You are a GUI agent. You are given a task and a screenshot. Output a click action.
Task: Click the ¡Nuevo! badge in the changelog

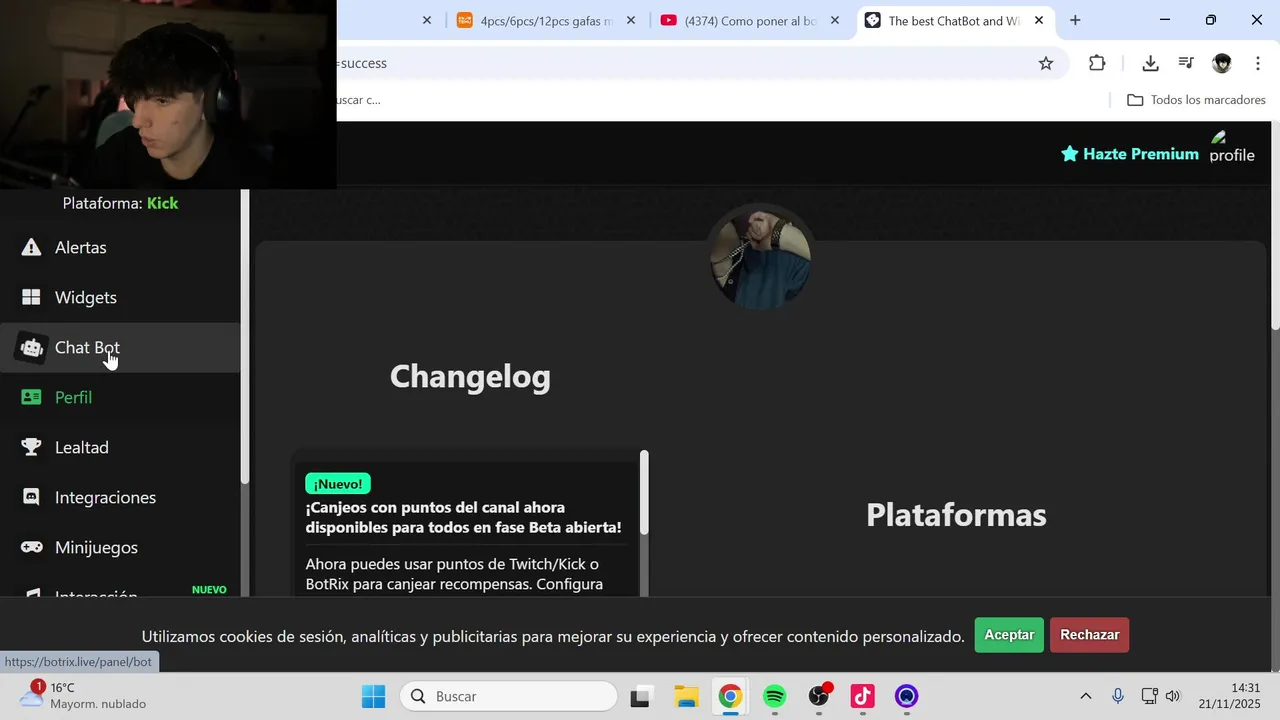click(338, 484)
